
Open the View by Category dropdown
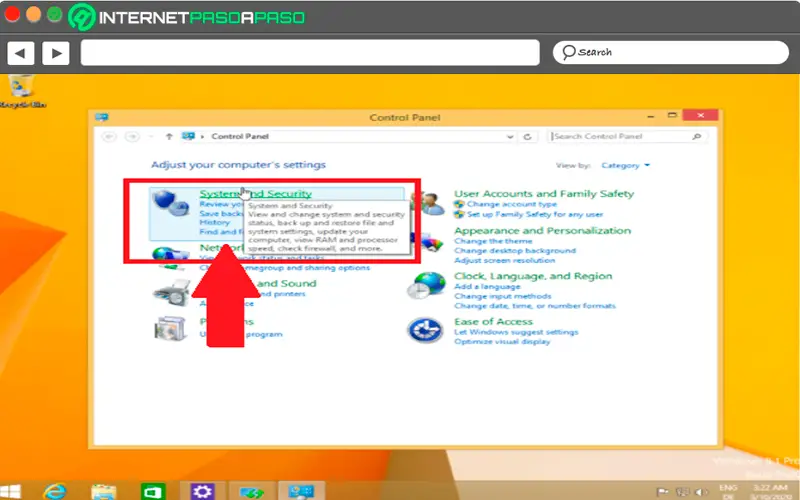click(625, 165)
